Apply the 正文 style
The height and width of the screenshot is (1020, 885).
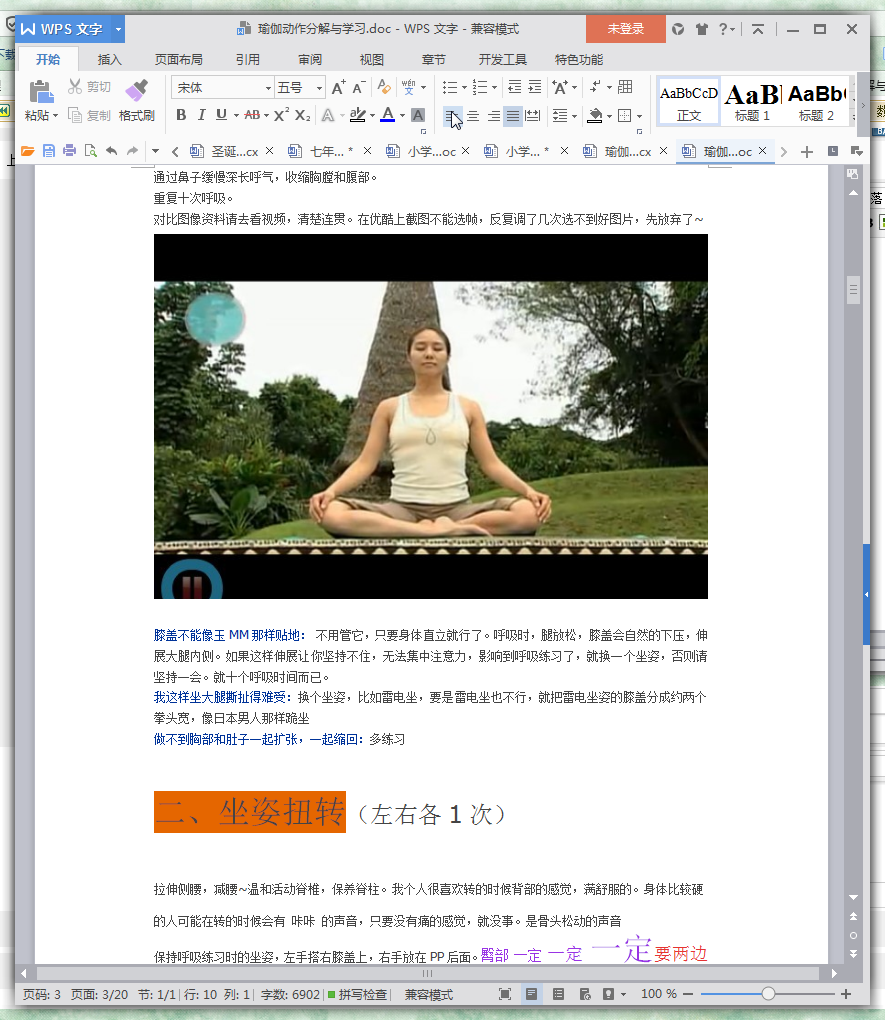[x=688, y=101]
